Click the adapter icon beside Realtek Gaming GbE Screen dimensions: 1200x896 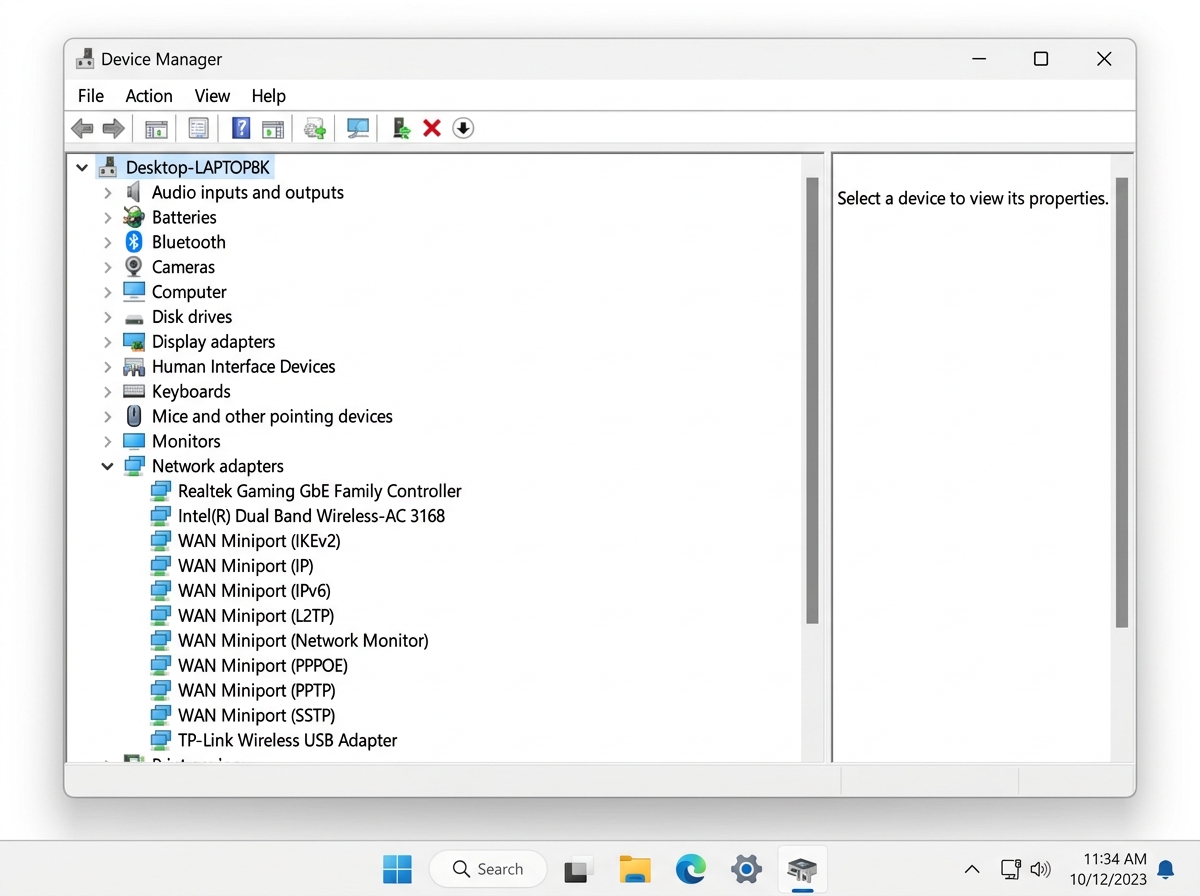pos(161,491)
